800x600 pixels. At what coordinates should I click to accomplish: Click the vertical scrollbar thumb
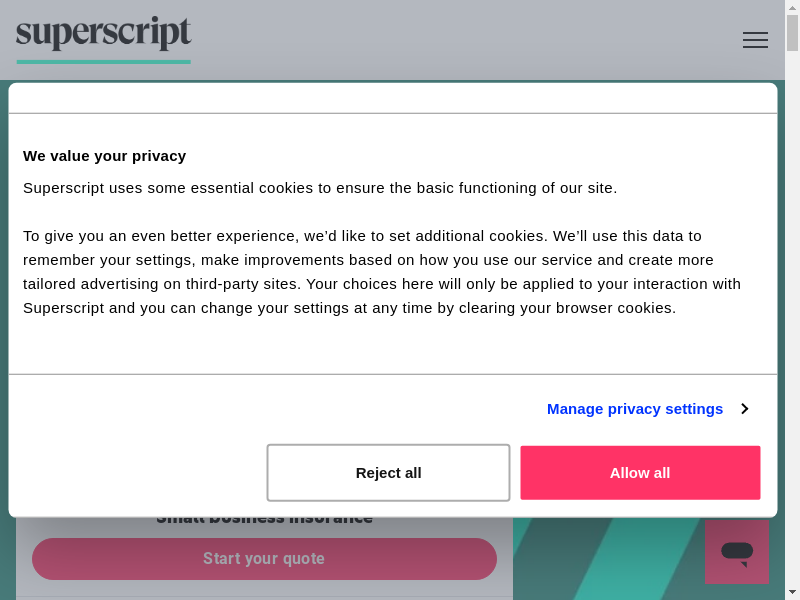pyautogui.click(x=792, y=32)
